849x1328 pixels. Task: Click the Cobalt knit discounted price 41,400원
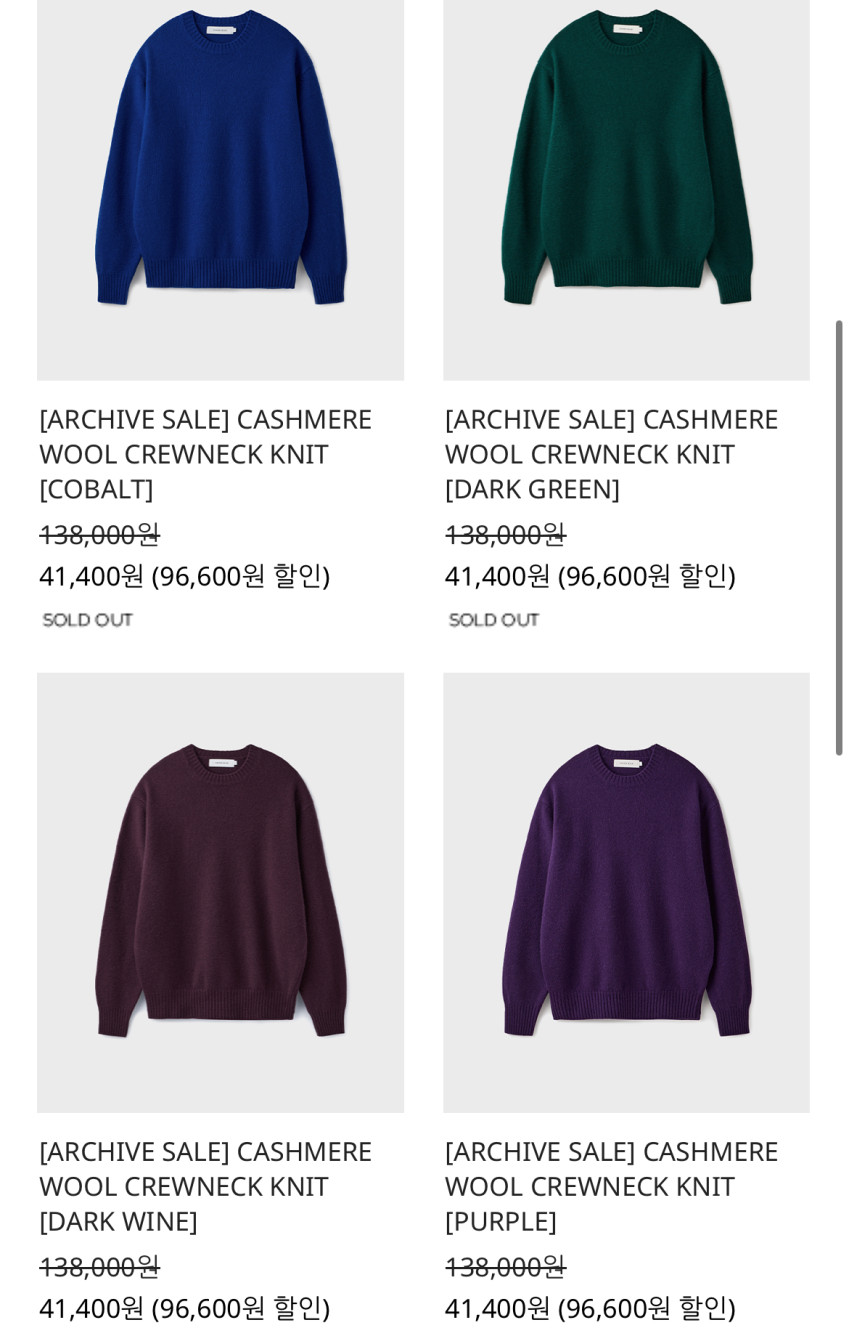[92, 575]
